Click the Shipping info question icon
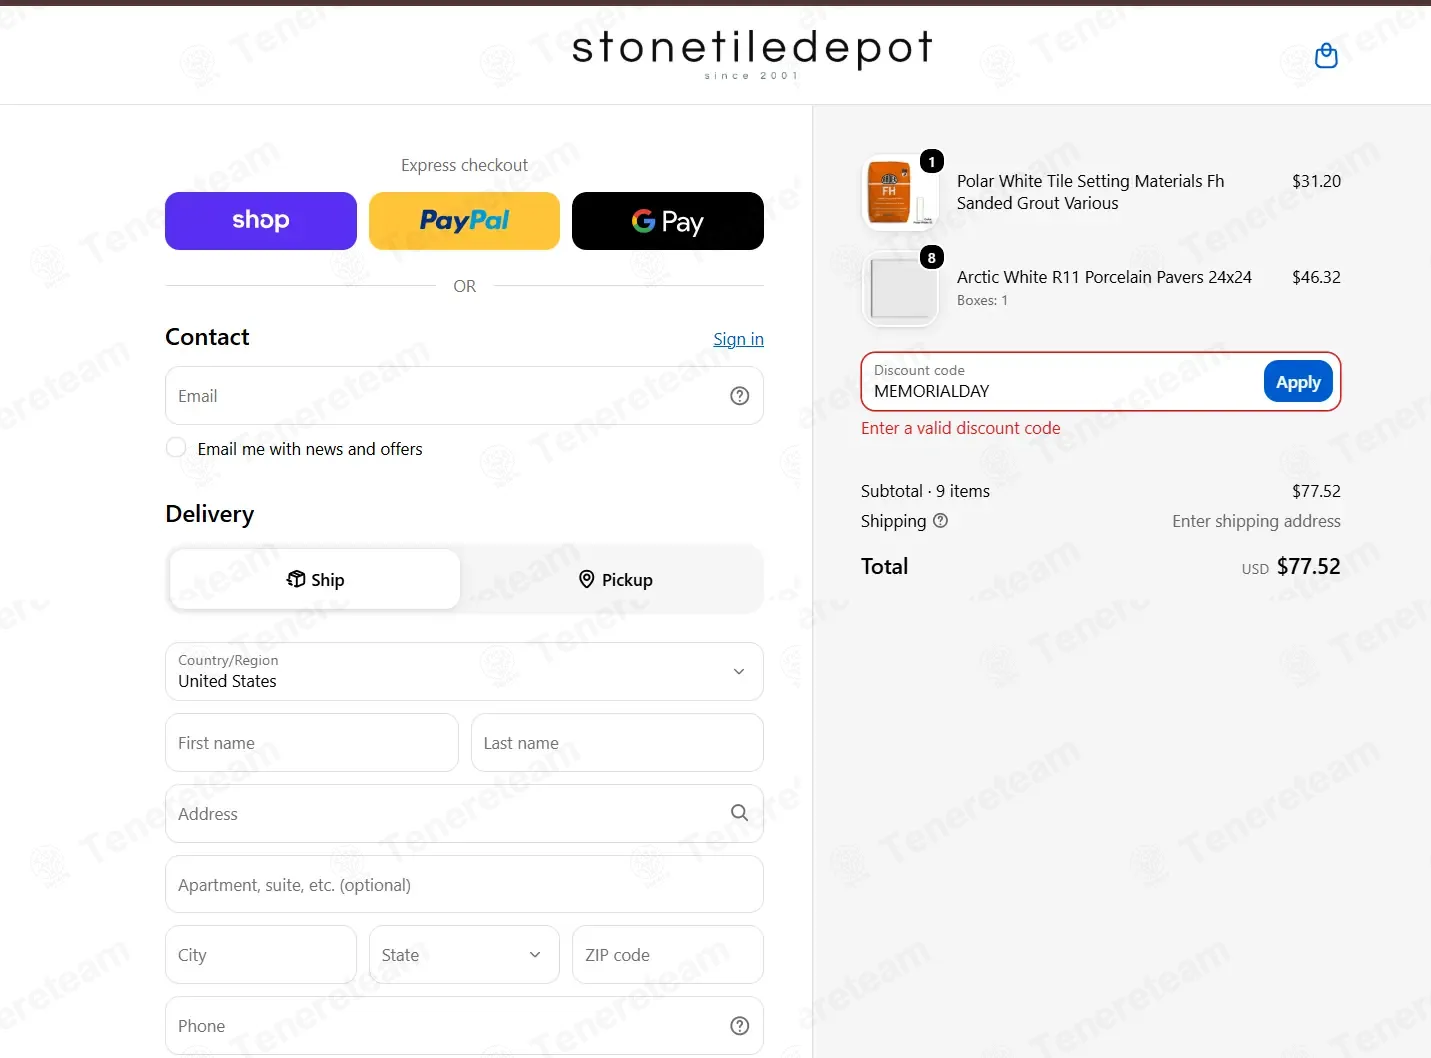Screen dimensions: 1431x1058 click(941, 521)
